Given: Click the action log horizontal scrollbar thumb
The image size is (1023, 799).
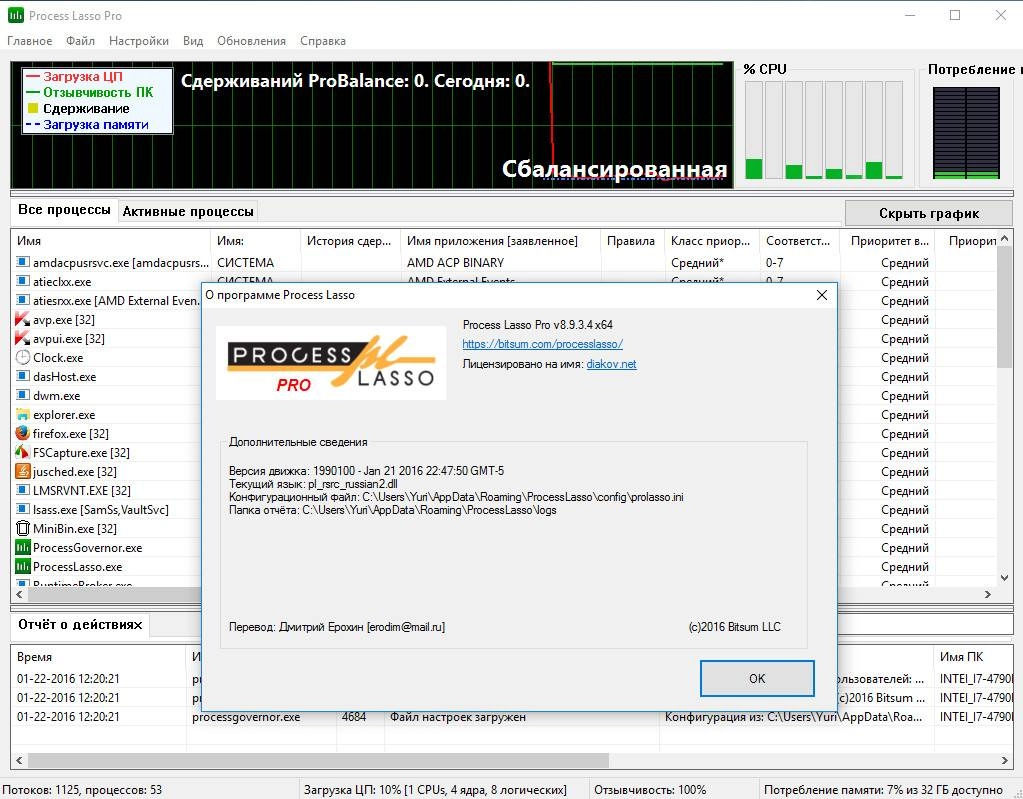Looking at the screenshot, I should [318, 761].
